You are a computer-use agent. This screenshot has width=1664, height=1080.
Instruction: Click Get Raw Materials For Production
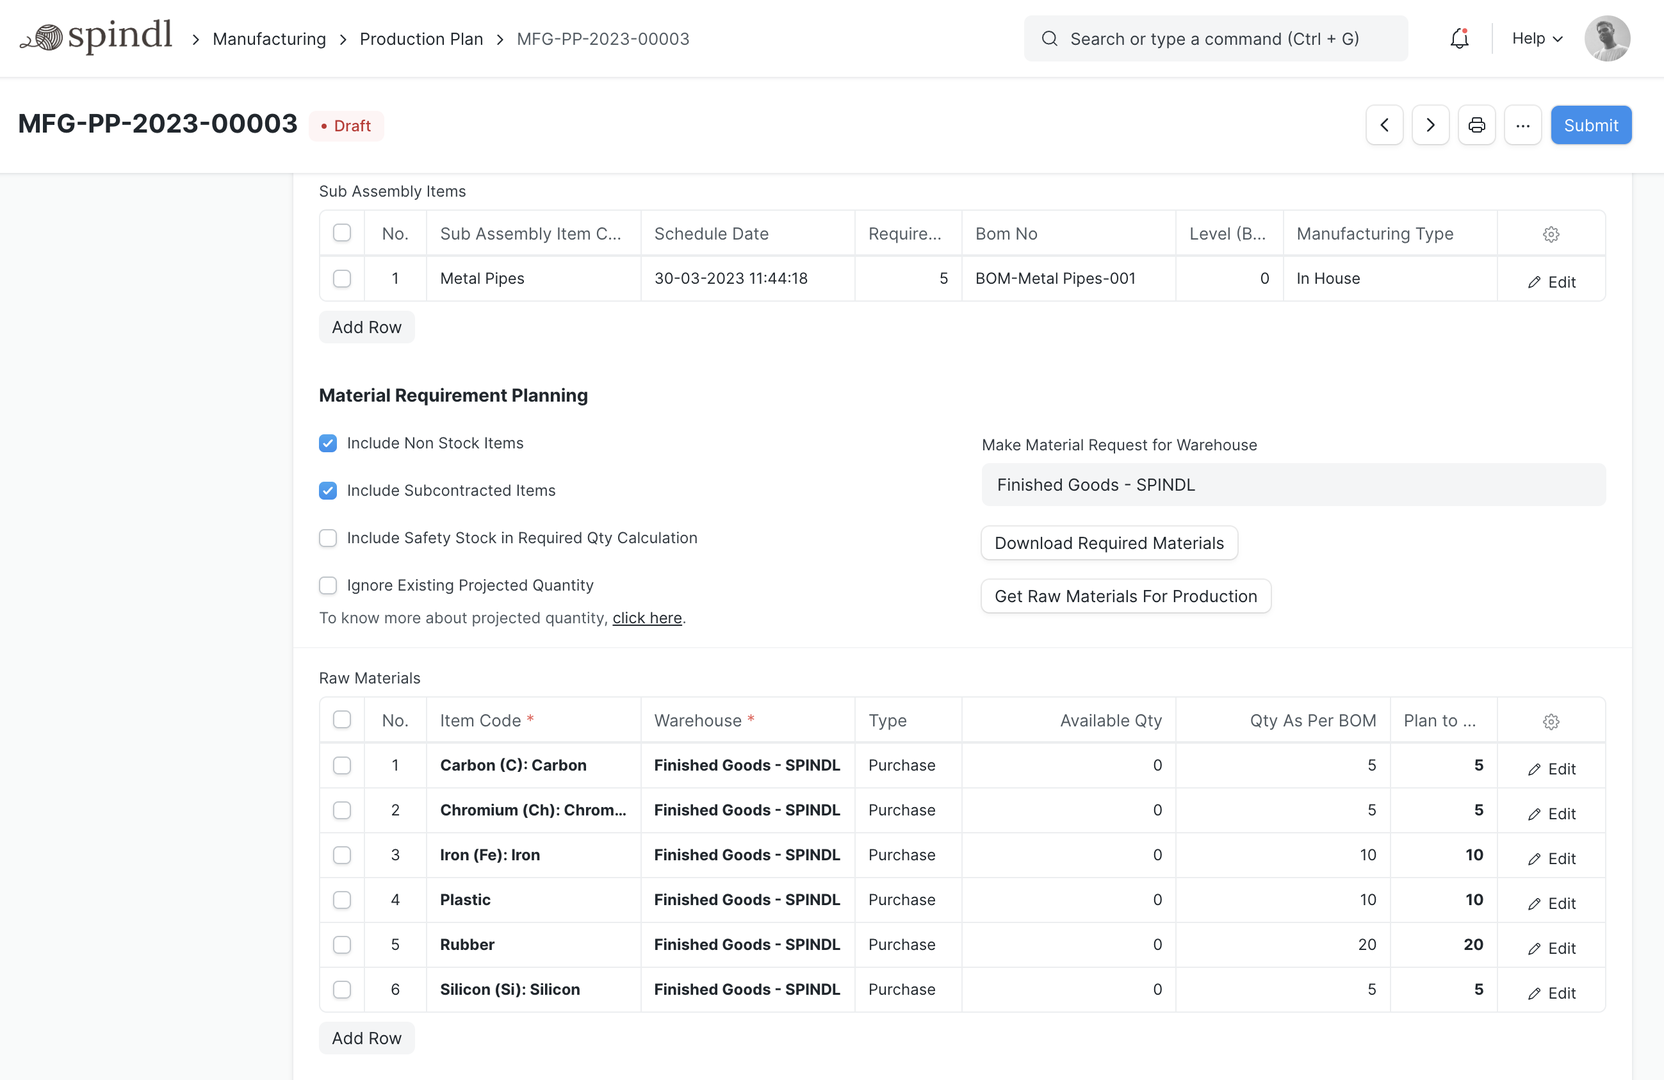click(x=1125, y=596)
